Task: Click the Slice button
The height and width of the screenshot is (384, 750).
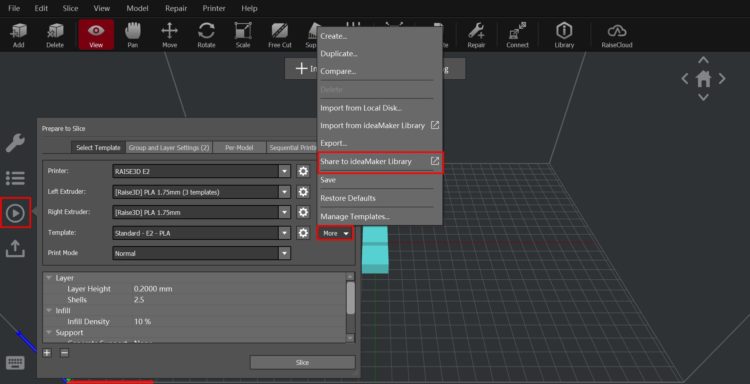Action: (x=302, y=362)
